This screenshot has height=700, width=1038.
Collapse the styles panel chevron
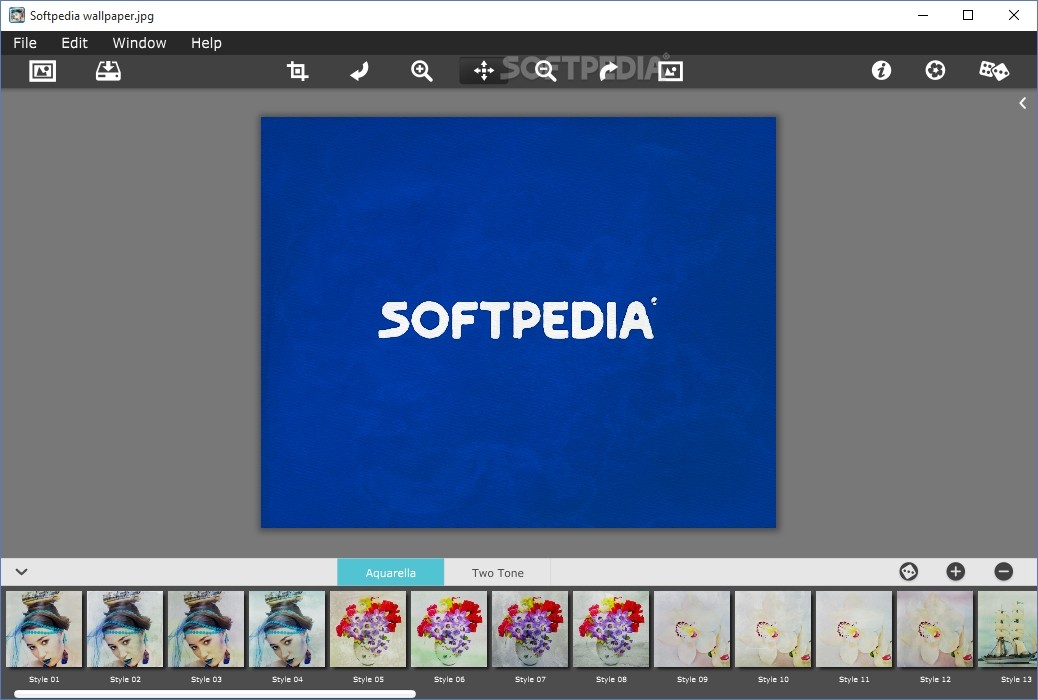click(x=21, y=572)
